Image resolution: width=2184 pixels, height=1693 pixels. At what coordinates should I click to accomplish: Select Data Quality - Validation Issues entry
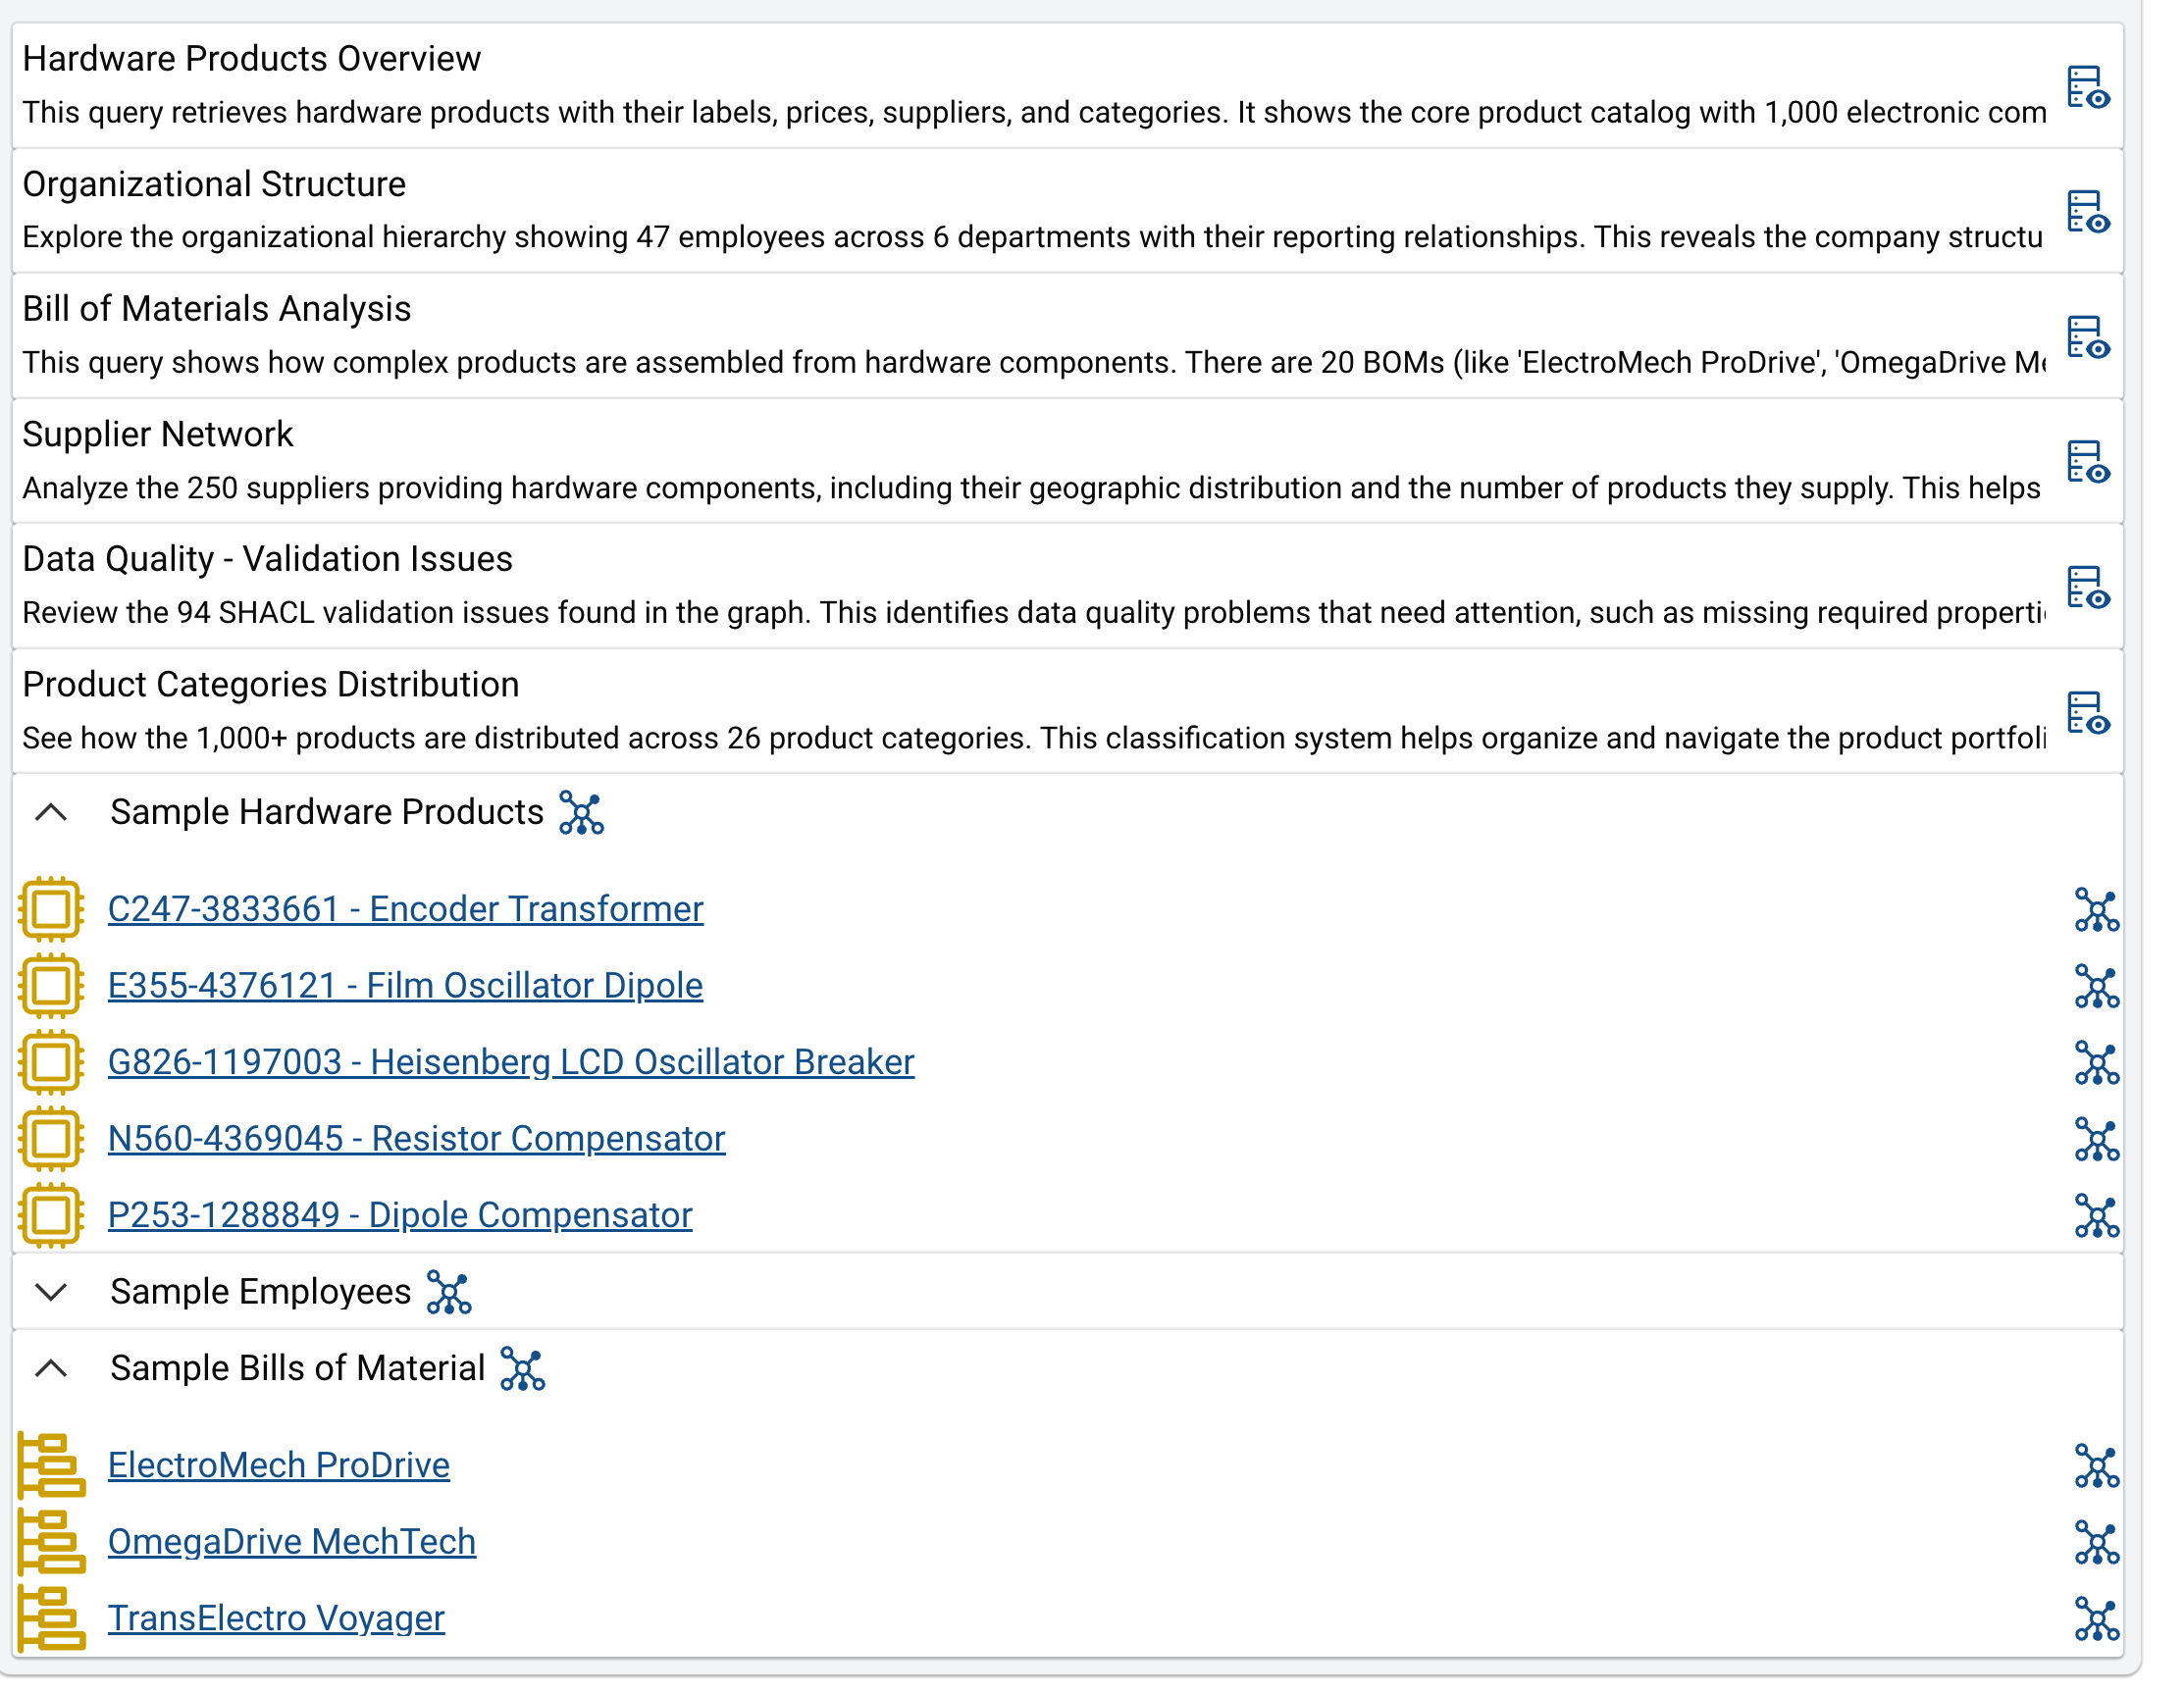point(267,559)
